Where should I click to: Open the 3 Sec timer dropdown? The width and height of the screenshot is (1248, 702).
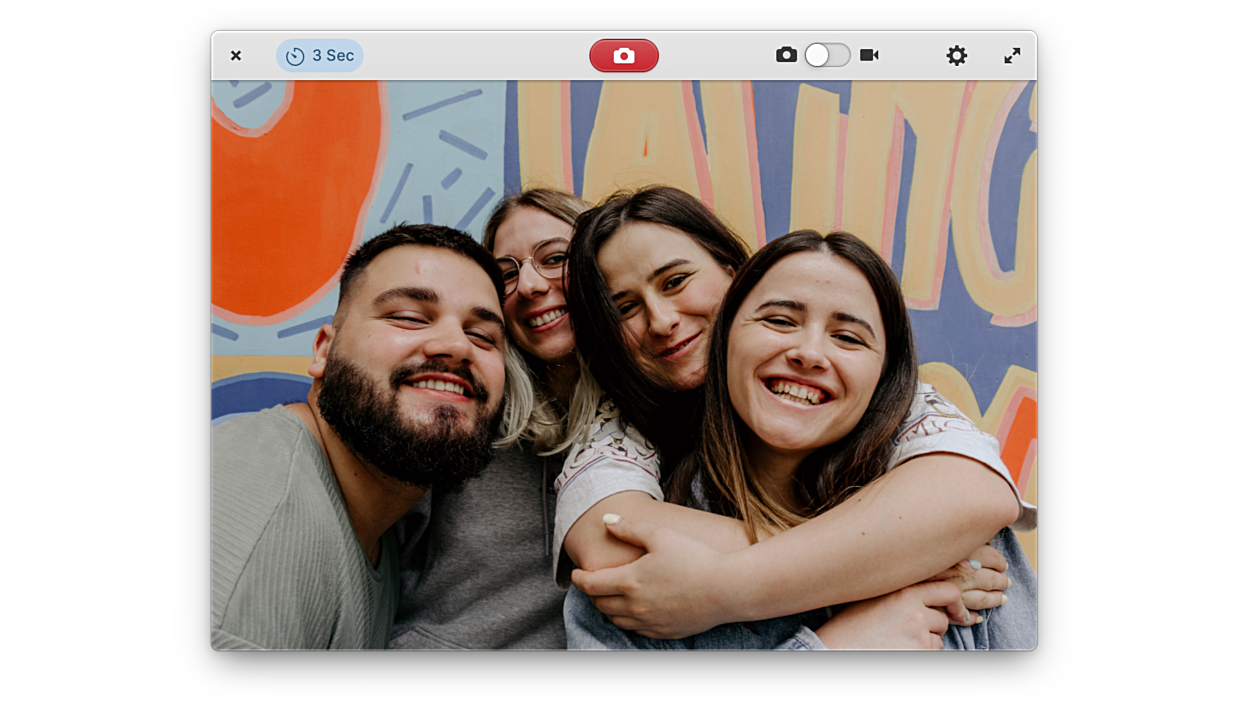pos(320,56)
